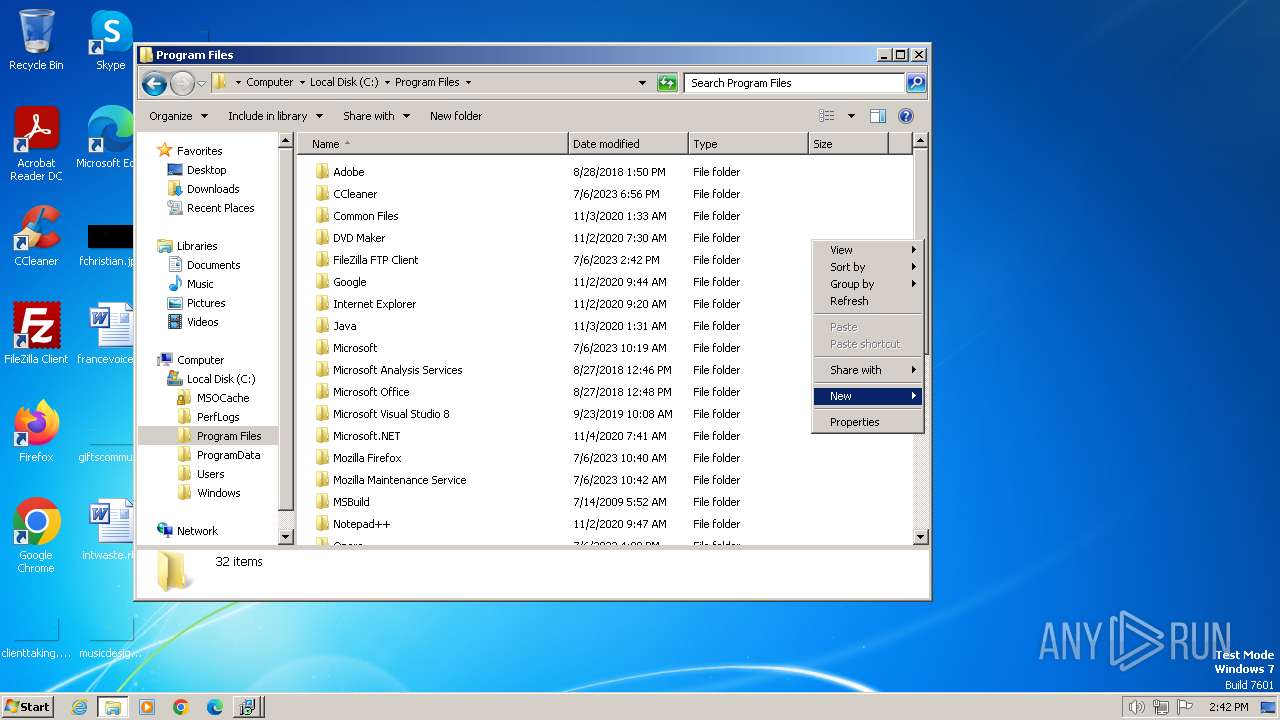Click the New folder button
This screenshot has height=720, width=1280.
pos(456,116)
